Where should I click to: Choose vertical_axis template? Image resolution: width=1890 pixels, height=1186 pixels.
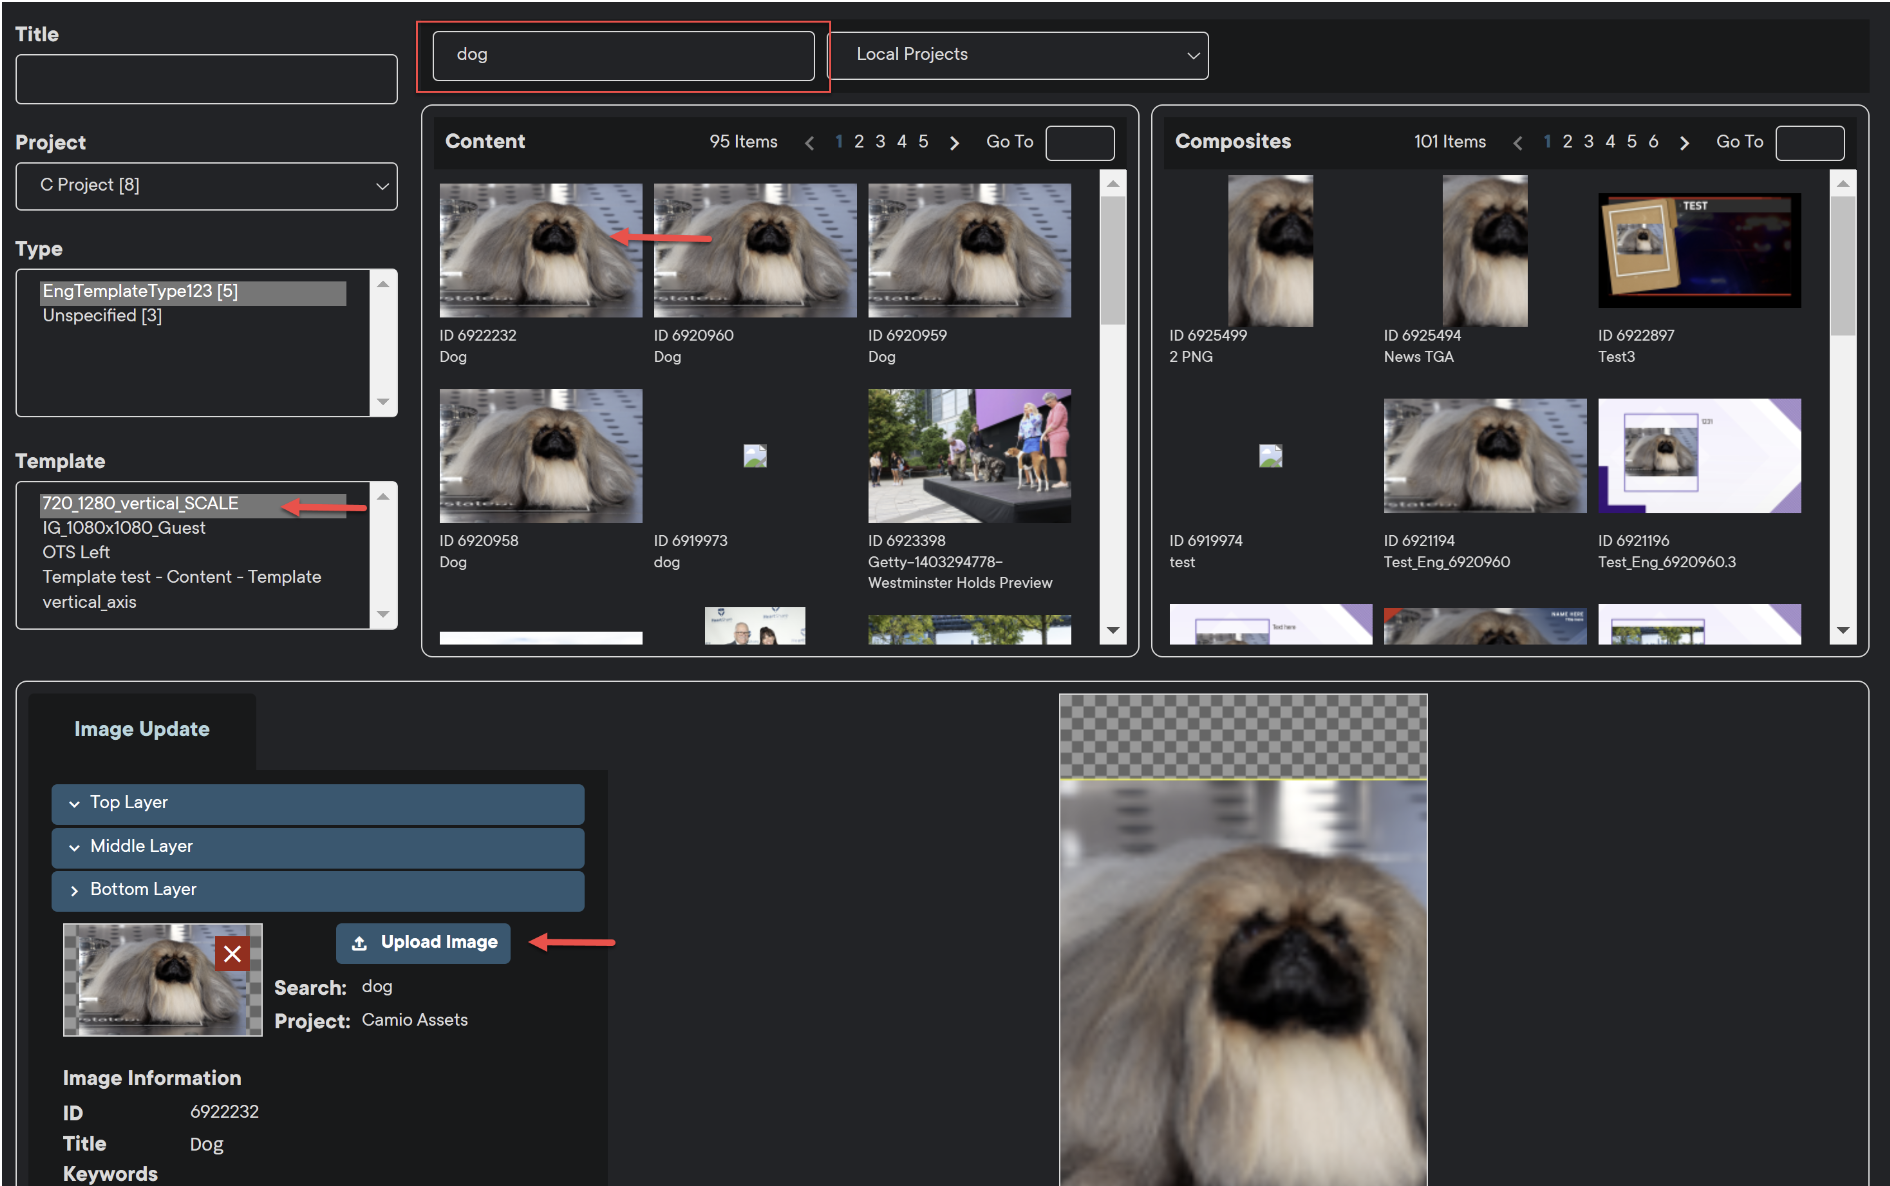89,602
